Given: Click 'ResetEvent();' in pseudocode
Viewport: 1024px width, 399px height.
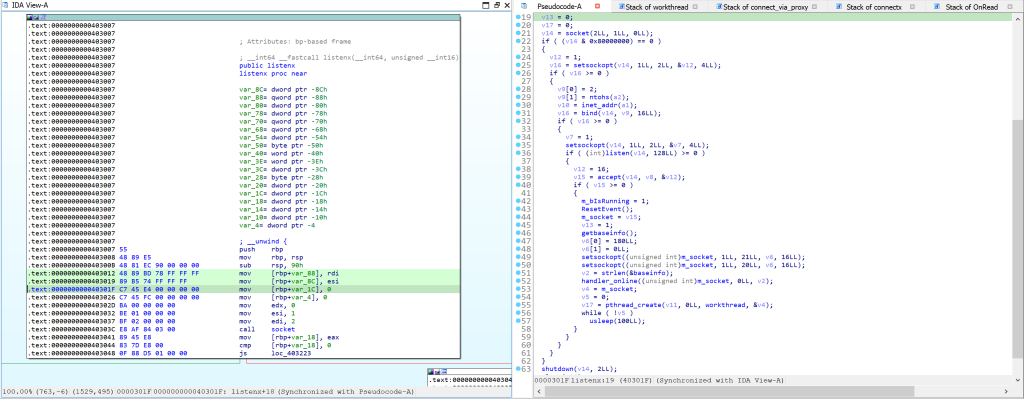Looking at the screenshot, I should click(607, 209).
